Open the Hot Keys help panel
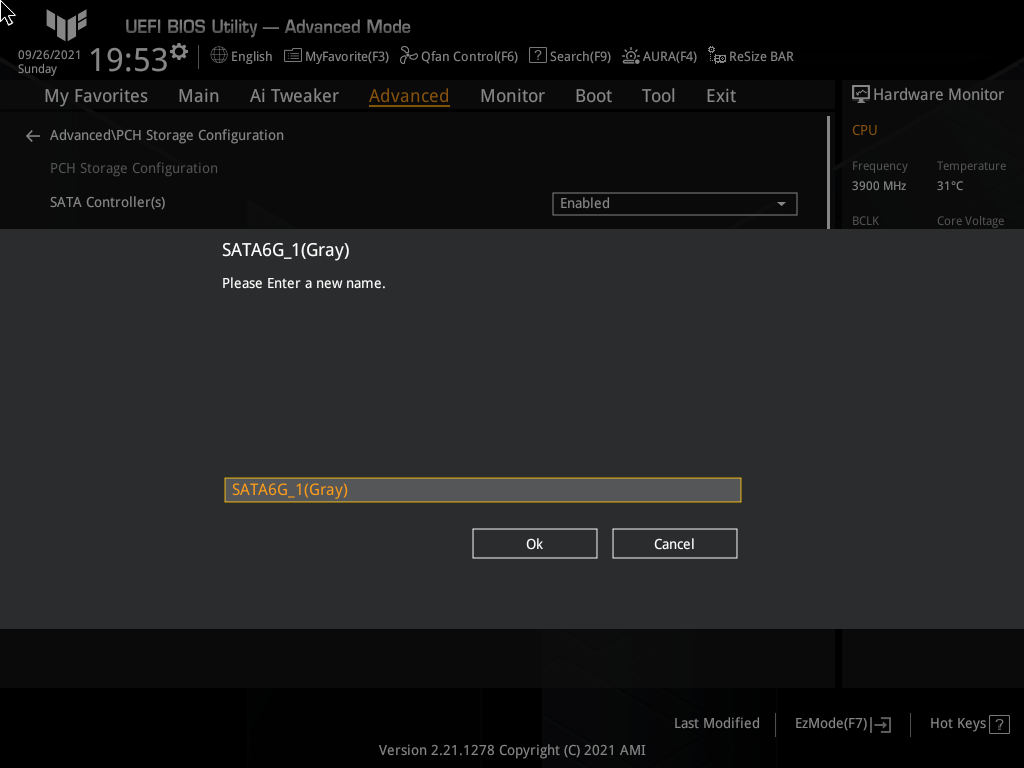 [x=968, y=723]
